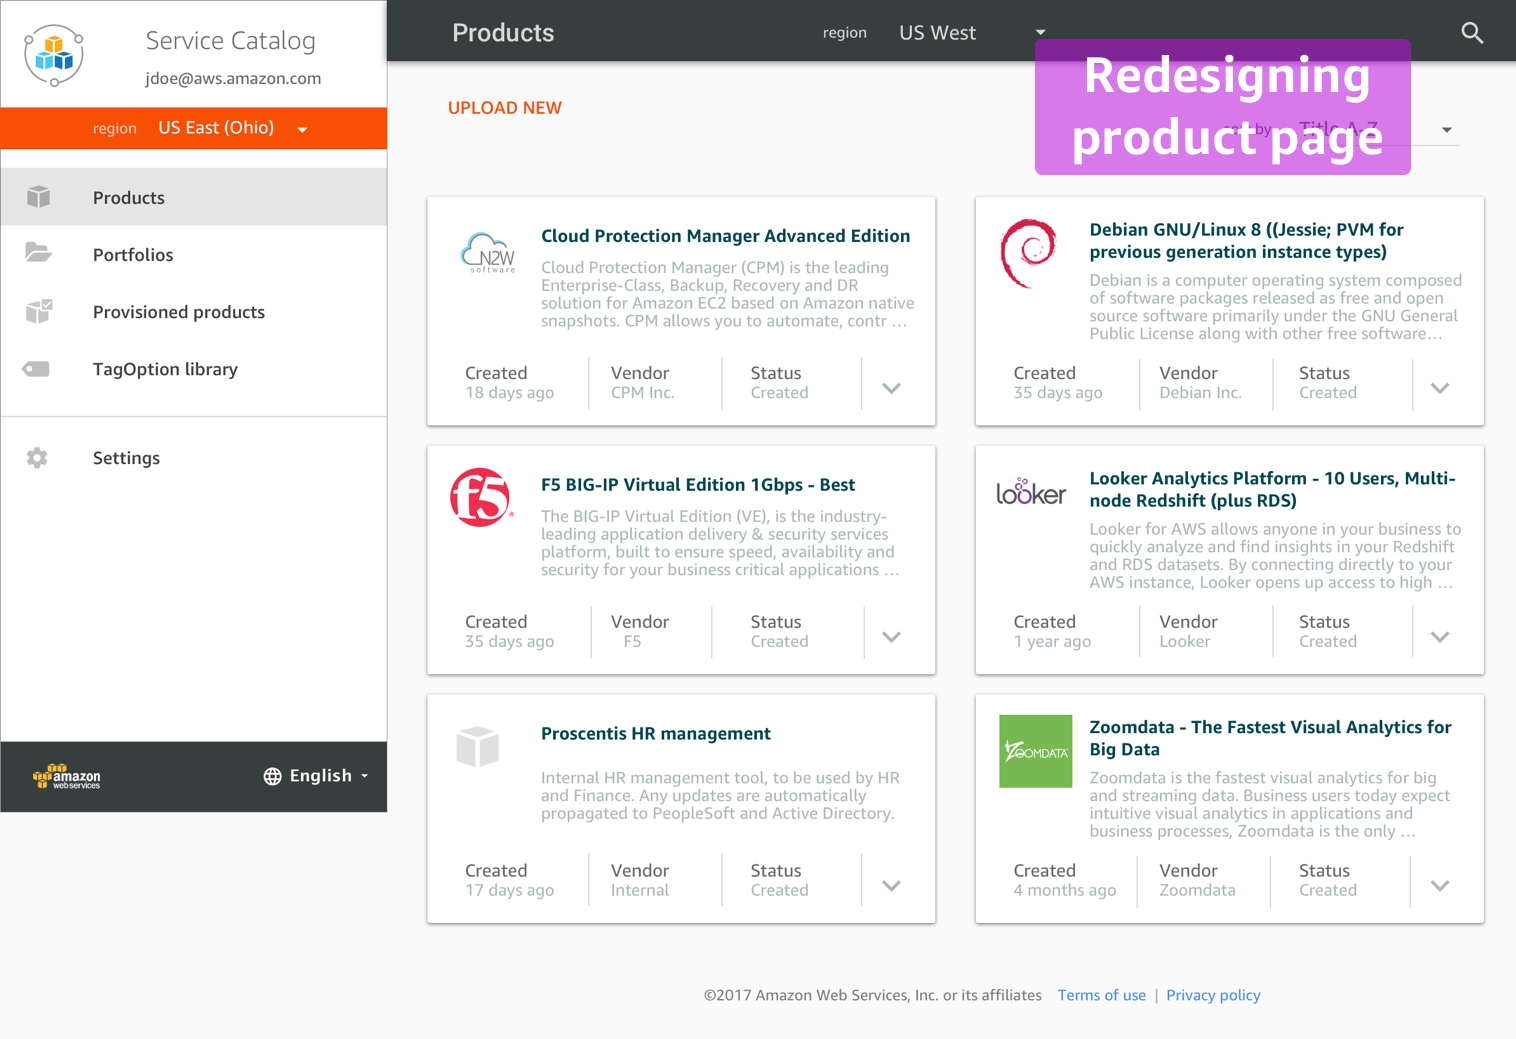Expand the Debian GNU/Linux 8 card
Screen dimensions: 1516x1039
[x=1440, y=388]
